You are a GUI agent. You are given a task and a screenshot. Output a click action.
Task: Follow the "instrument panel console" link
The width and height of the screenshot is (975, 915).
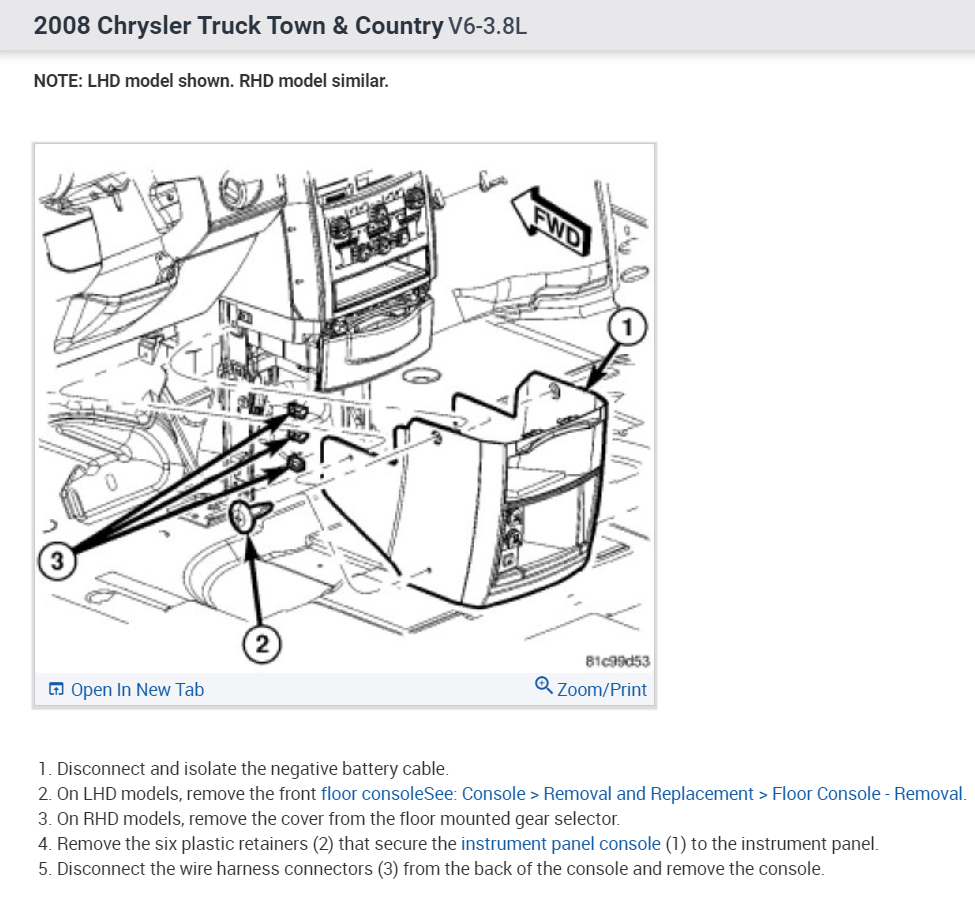[560, 844]
